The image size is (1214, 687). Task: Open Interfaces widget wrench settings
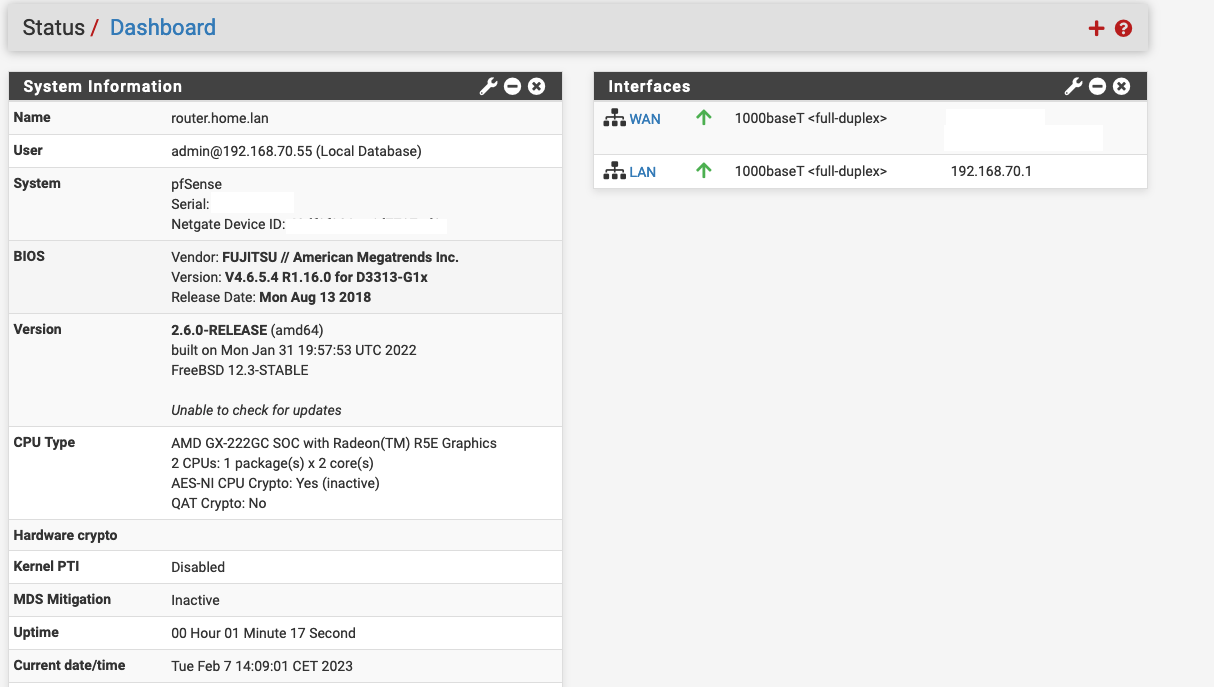(x=1073, y=86)
